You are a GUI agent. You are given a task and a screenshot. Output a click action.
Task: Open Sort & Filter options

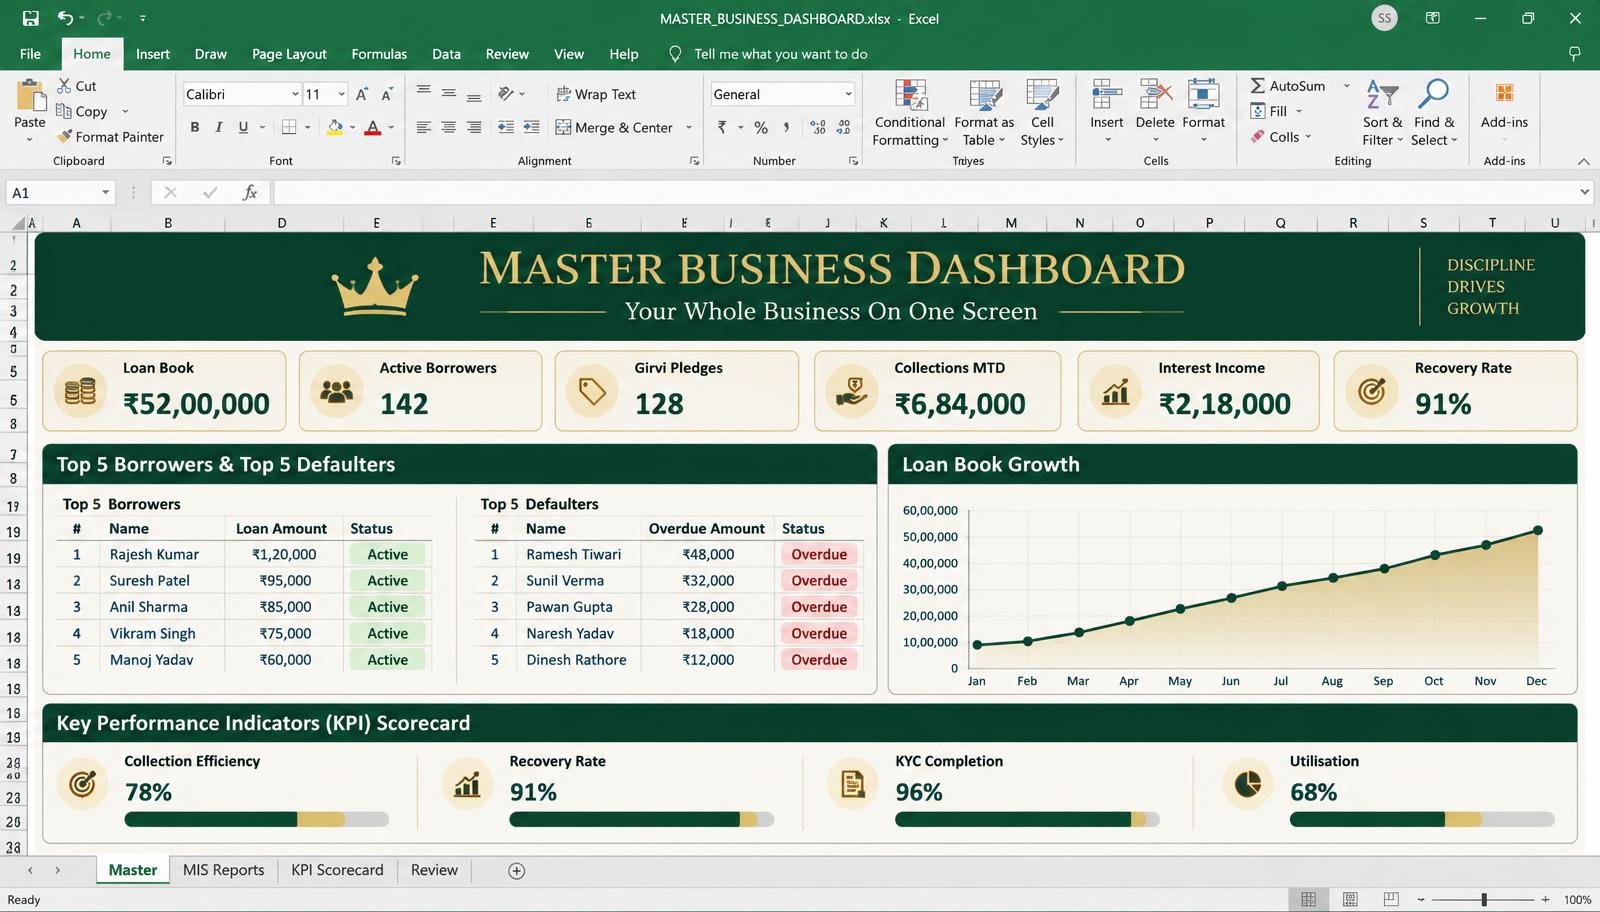tap(1382, 112)
